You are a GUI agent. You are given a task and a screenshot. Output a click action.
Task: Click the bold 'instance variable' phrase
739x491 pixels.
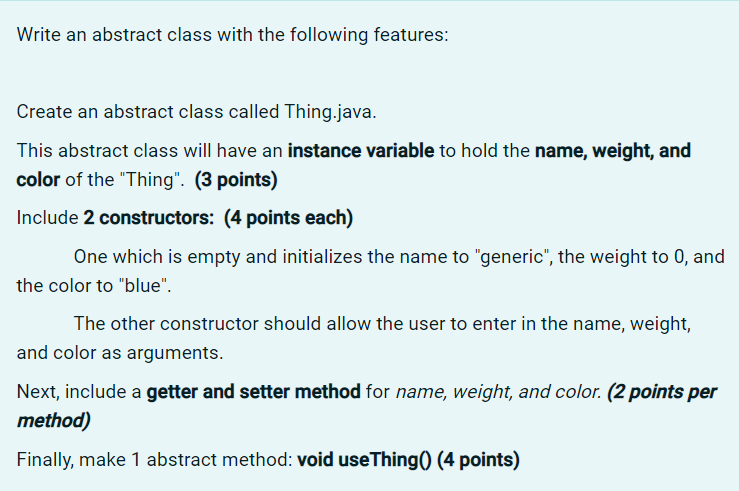(361, 151)
